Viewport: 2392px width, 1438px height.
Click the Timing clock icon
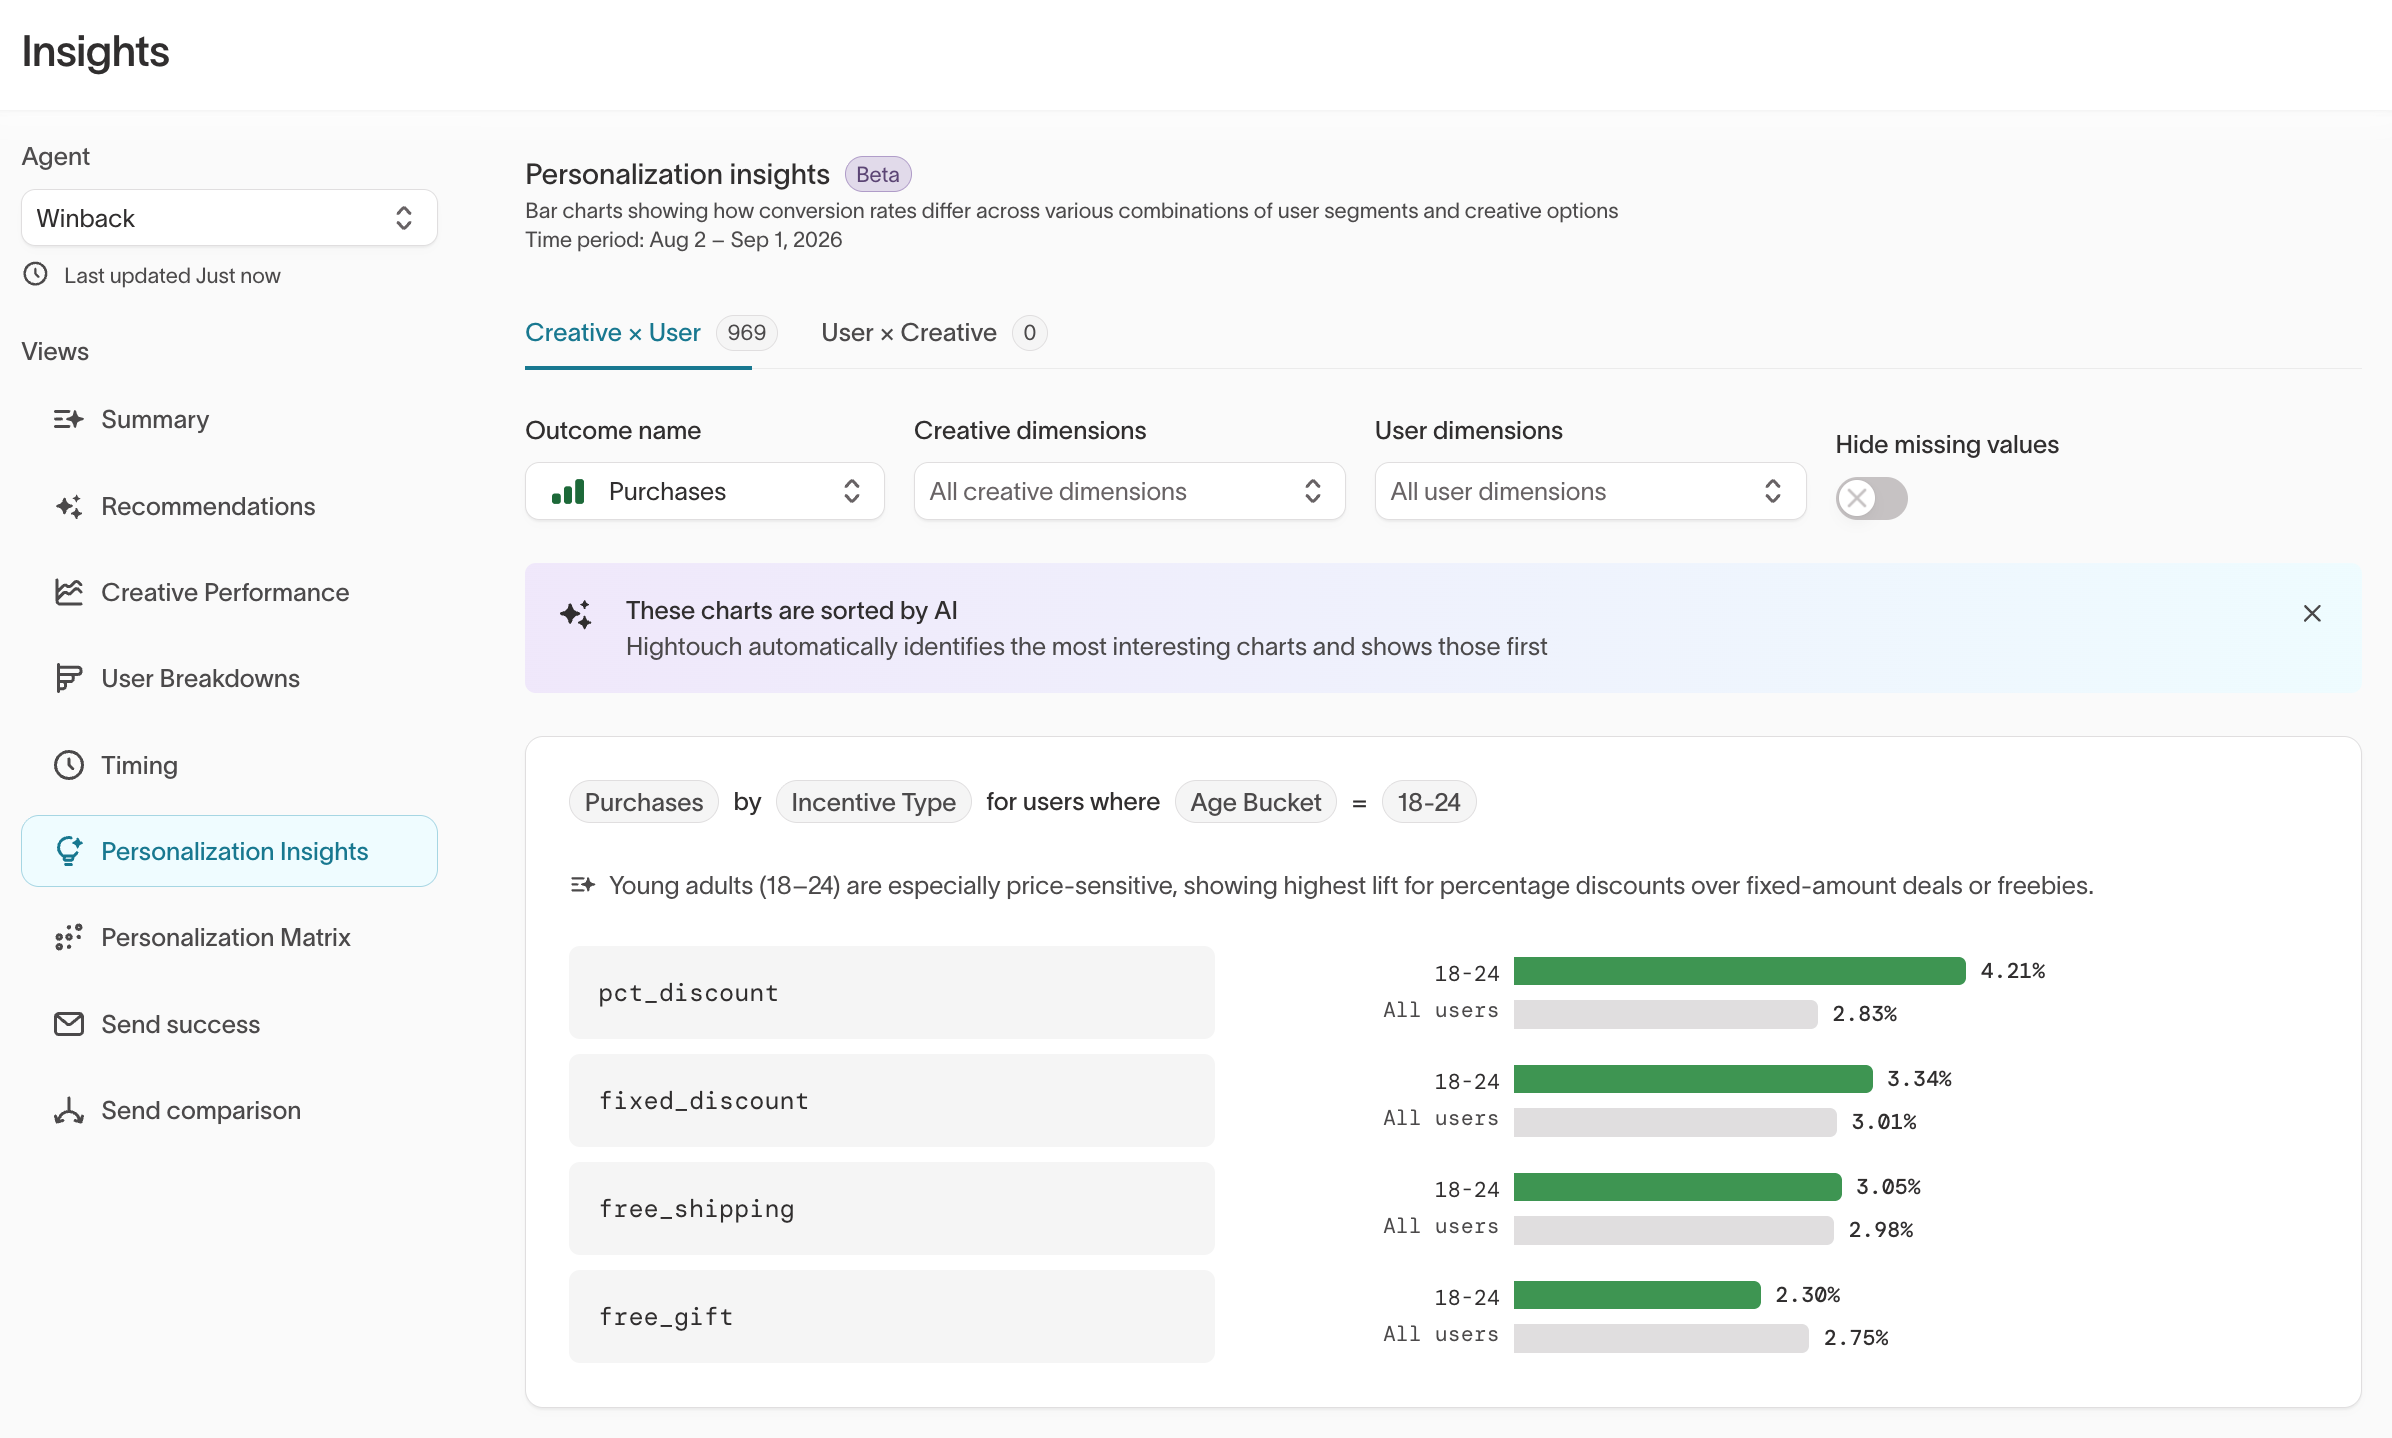[68, 765]
